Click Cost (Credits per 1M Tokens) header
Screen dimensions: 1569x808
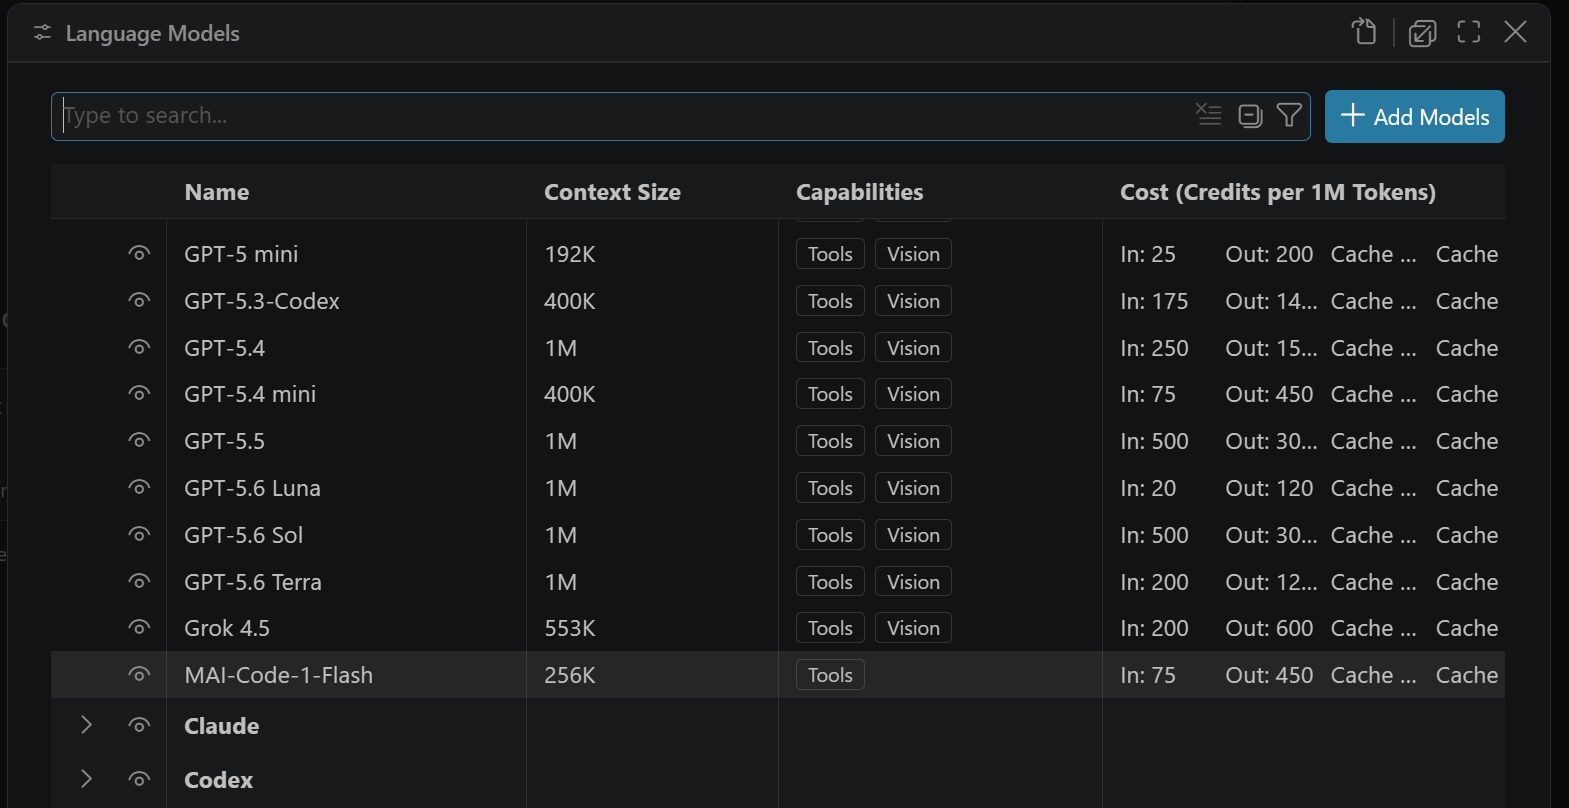[x=1278, y=192]
